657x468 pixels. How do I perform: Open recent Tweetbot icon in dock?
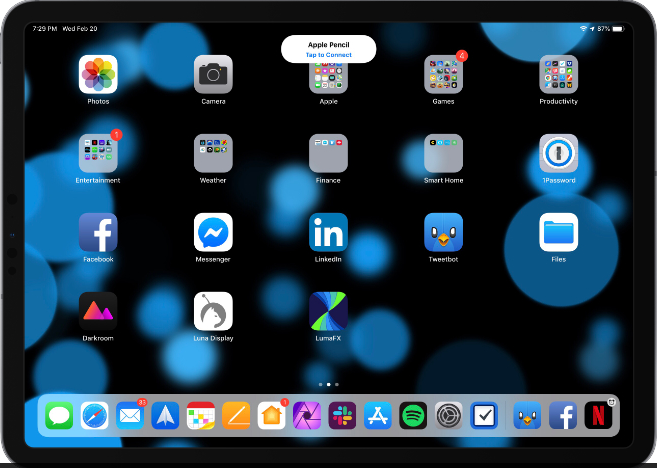528,416
